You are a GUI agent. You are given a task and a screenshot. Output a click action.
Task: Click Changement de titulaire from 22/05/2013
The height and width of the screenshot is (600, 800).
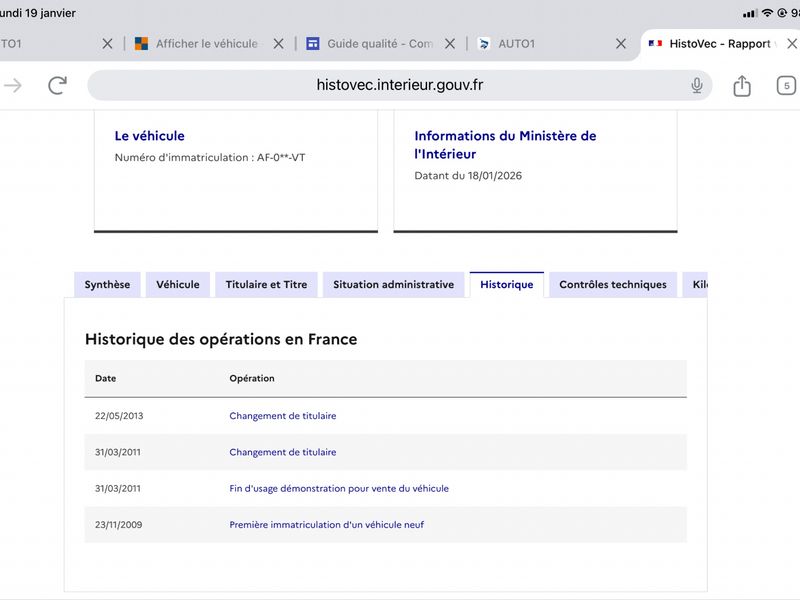(x=283, y=416)
